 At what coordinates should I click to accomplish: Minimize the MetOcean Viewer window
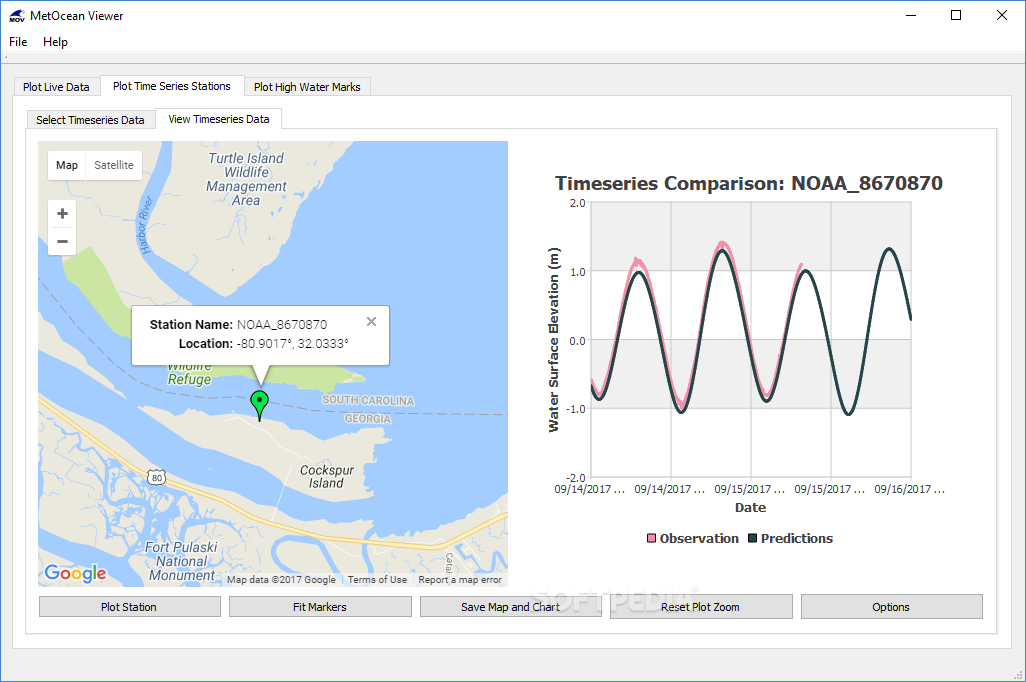coord(911,15)
